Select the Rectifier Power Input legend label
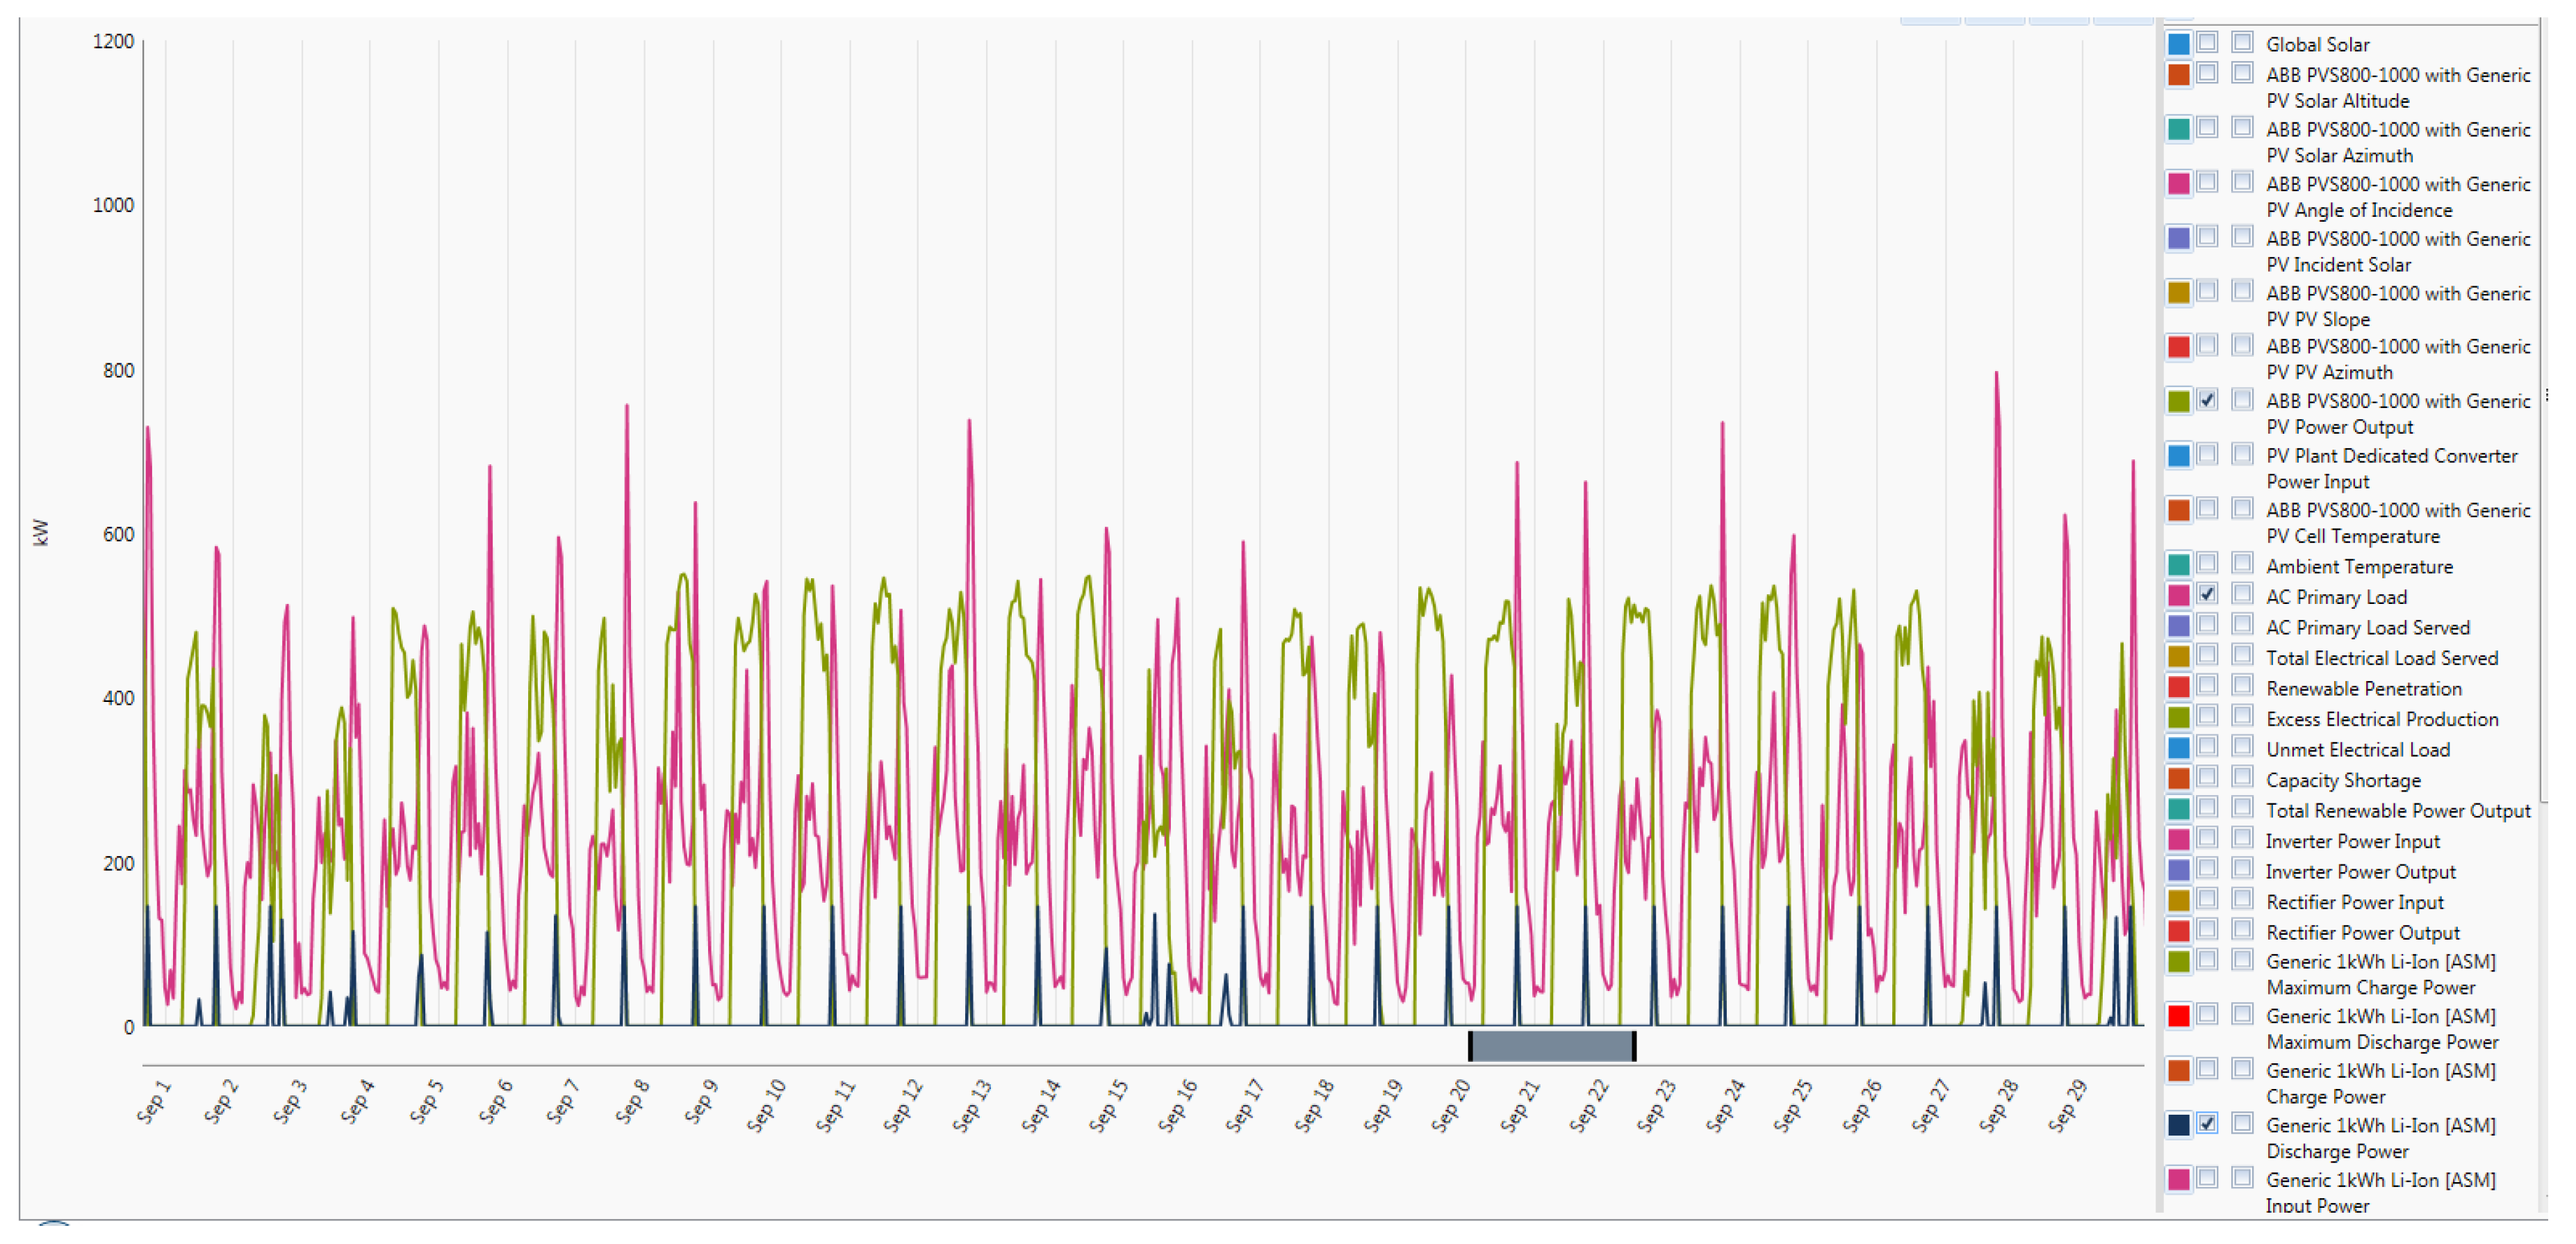The width and height of the screenshot is (2576, 1244). (x=2354, y=902)
